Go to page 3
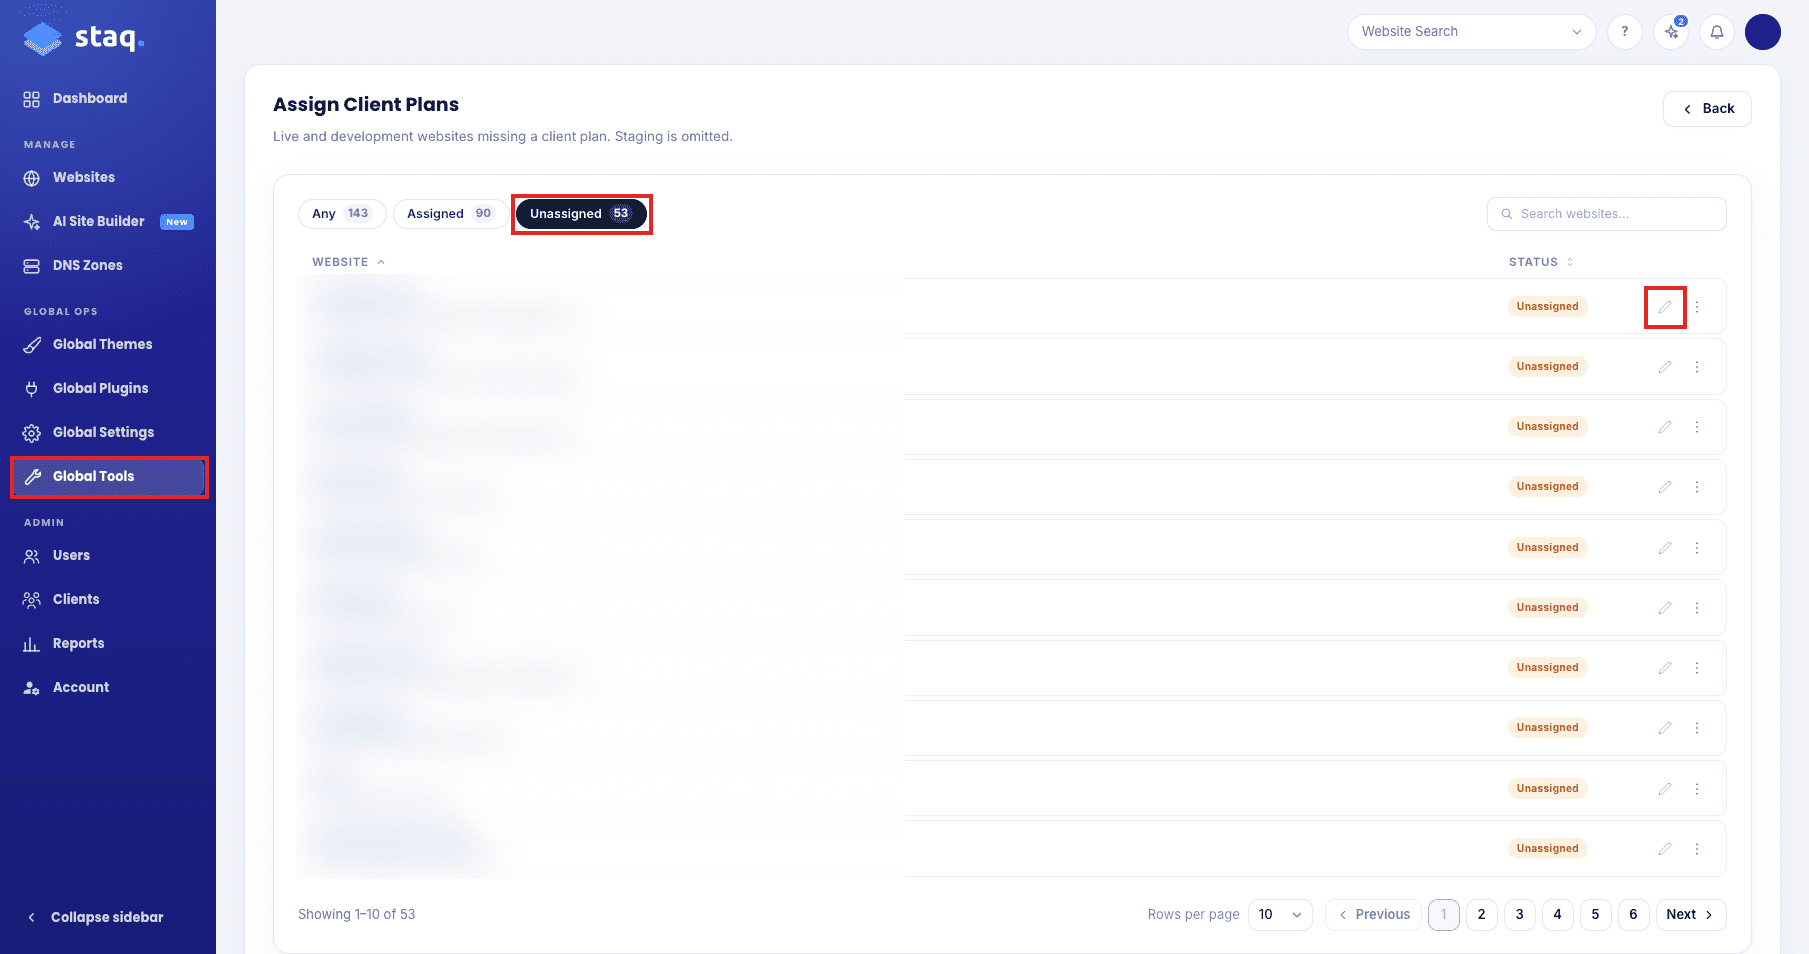The height and width of the screenshot is (954, 1809). (1520, 914)
